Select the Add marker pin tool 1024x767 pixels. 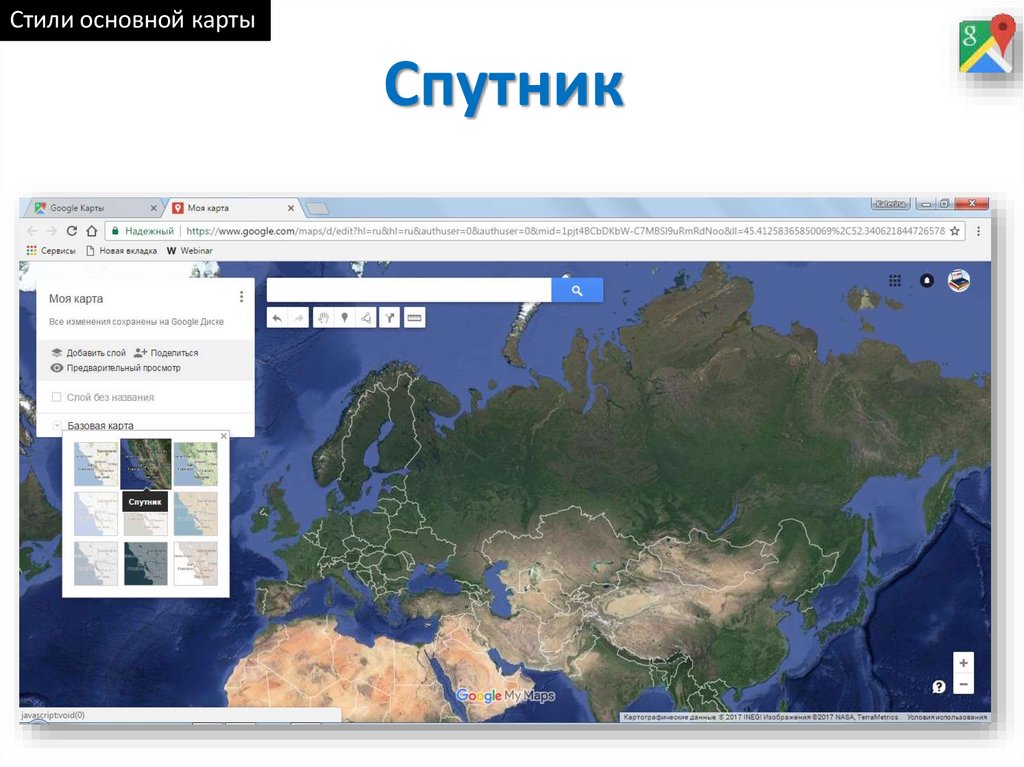pyautogui.click(x=345, y=318)
